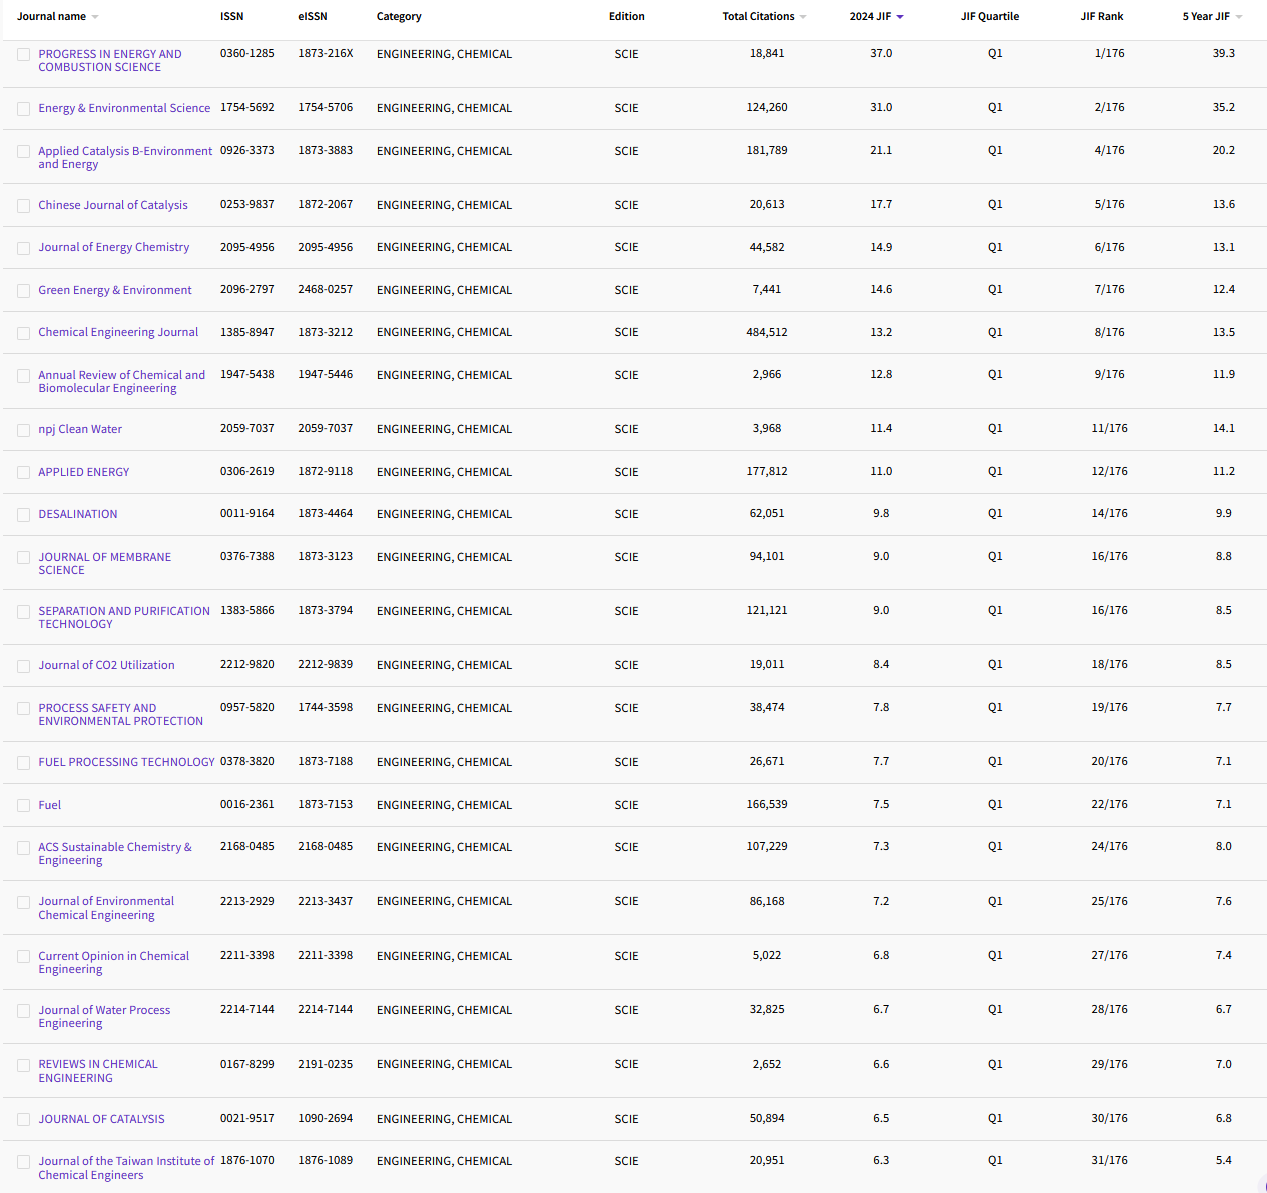Image resolution: width=1267 pixels, height=1193 pixels.
Task: View the Chemical Engineering Journal details
Action: point(117,331)
